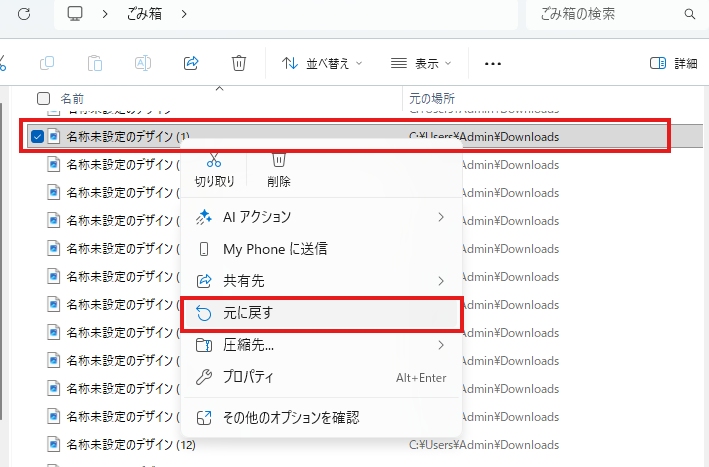The height and width of the screenshot is (467, 709).
Task: Open プロパティ from context menu
Action: tap(321, 377)
